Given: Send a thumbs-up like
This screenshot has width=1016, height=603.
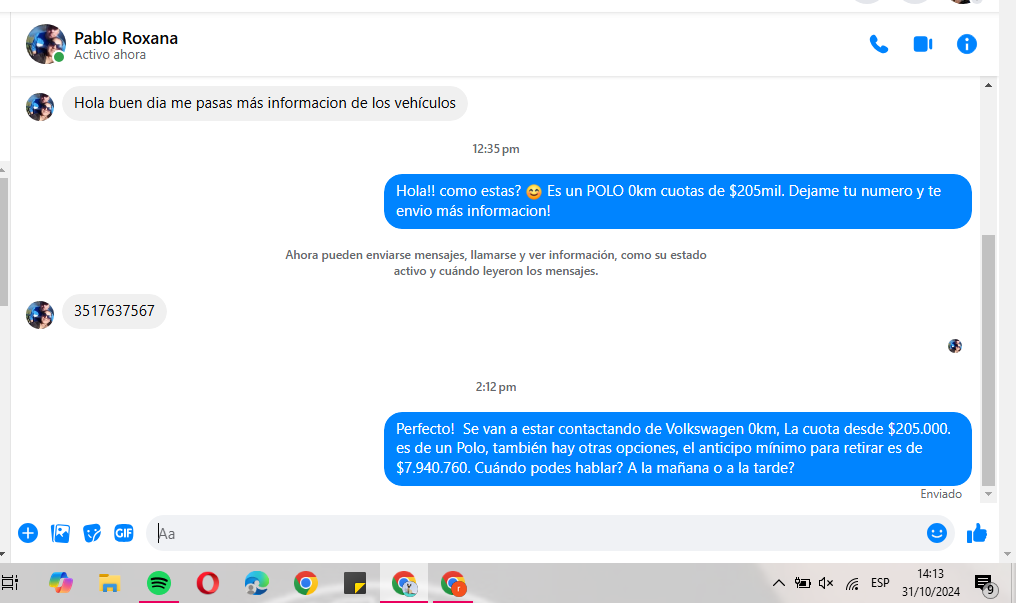Looking at the screenshot, I should point(977,533).
